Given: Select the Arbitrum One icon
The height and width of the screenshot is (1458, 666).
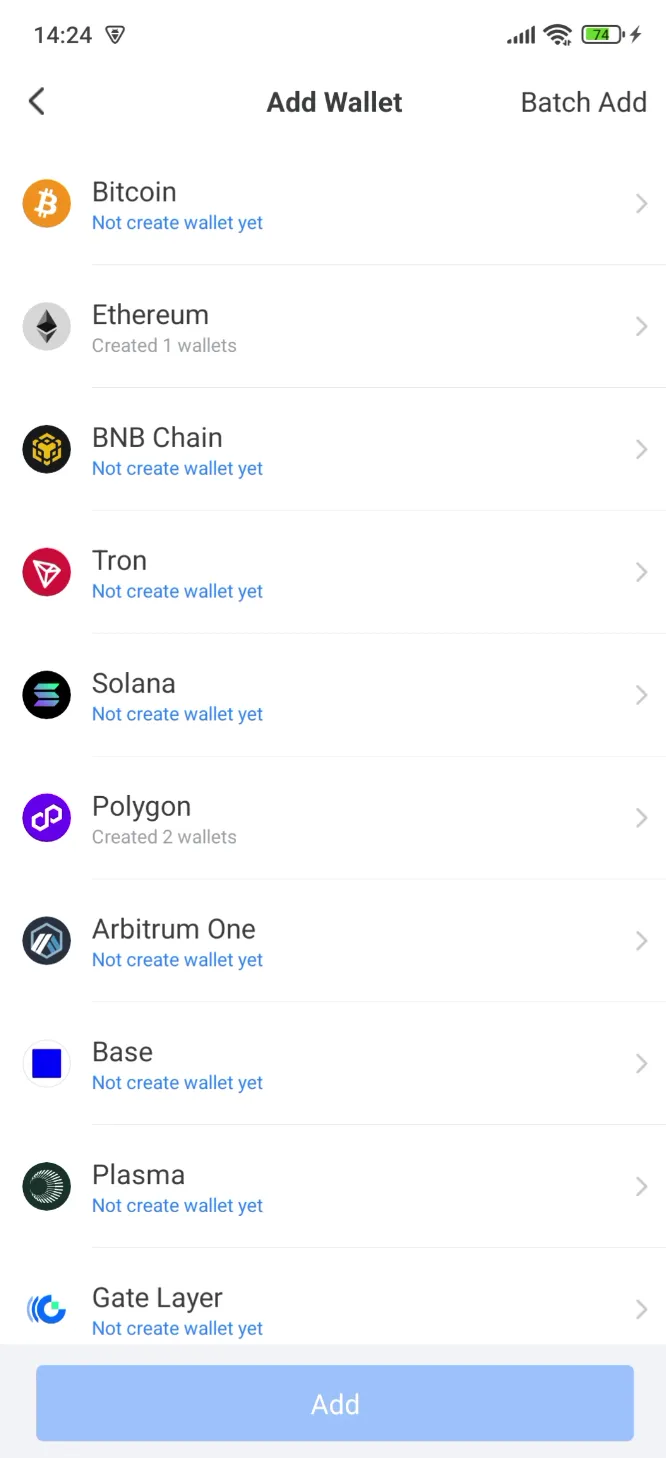Looking at the screenshot, I should (46, 940).
